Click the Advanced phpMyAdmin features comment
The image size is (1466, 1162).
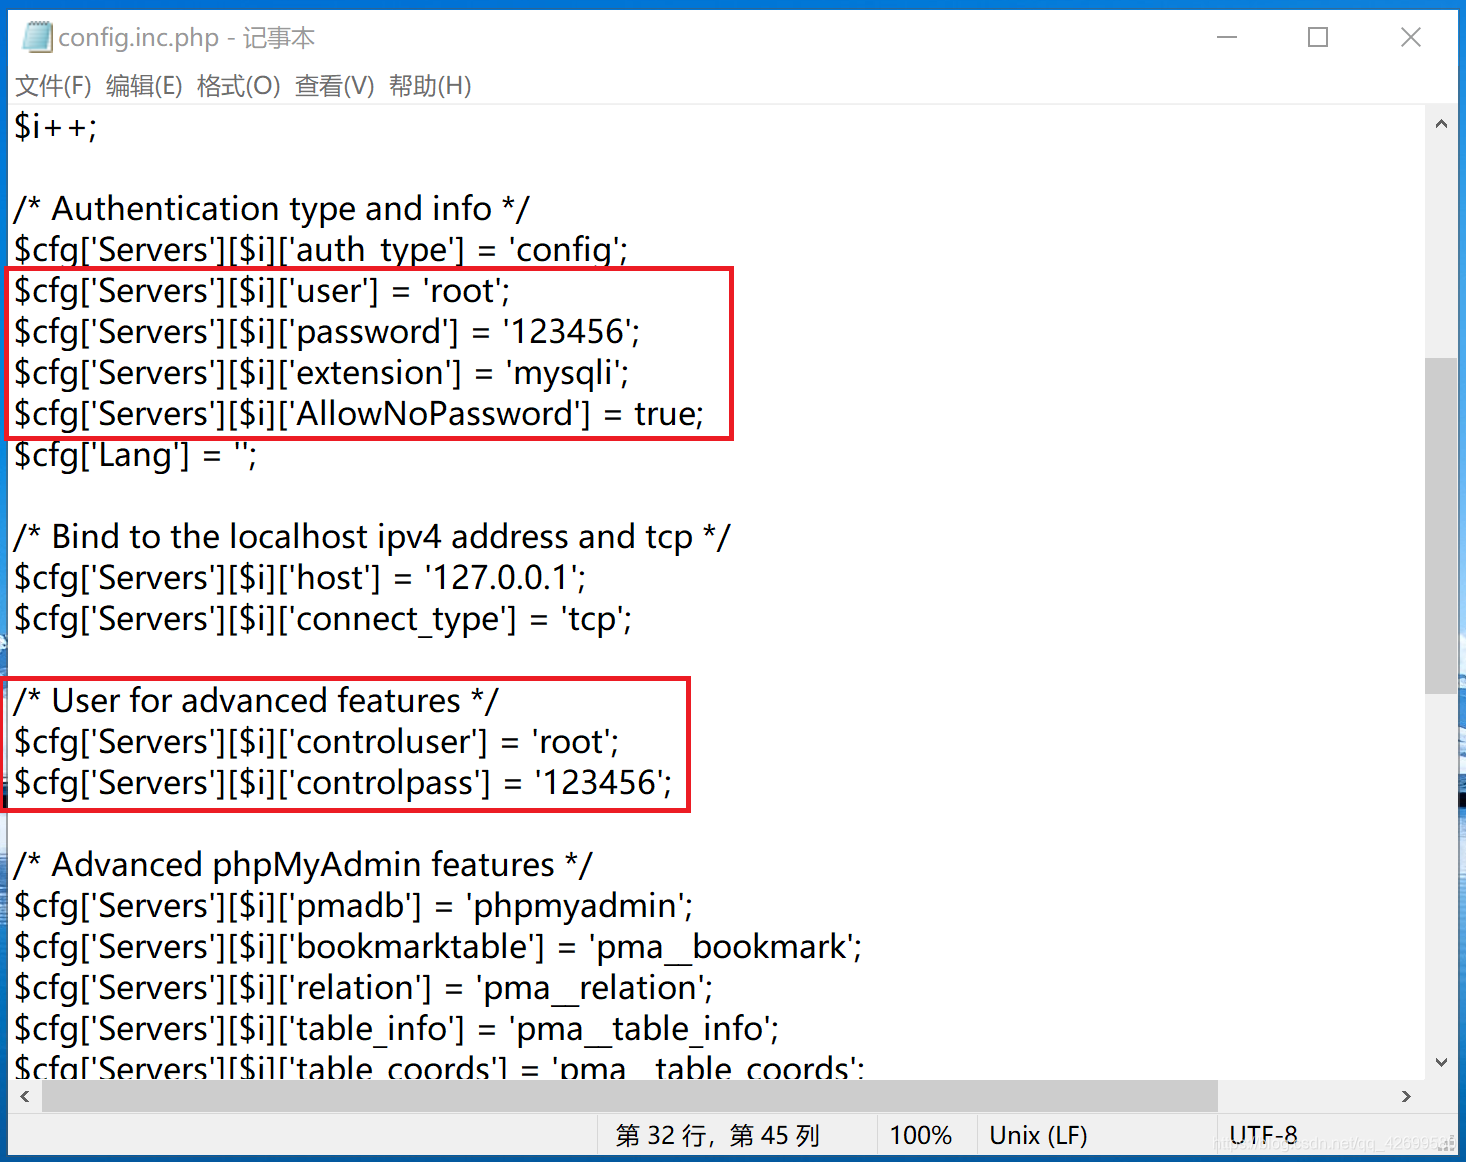click(303, 865)
